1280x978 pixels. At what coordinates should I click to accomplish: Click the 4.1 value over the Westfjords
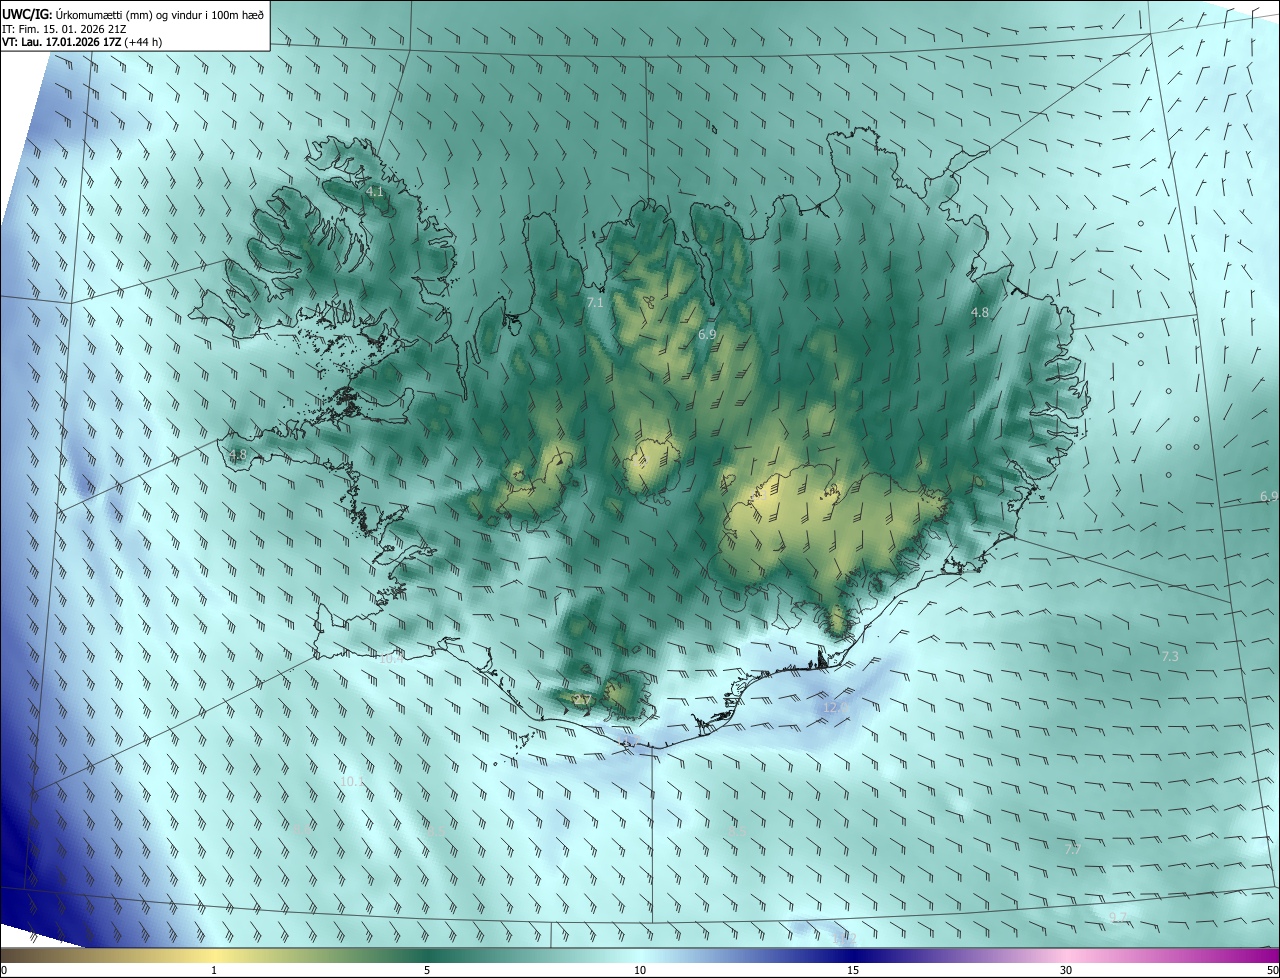(375, 191)
